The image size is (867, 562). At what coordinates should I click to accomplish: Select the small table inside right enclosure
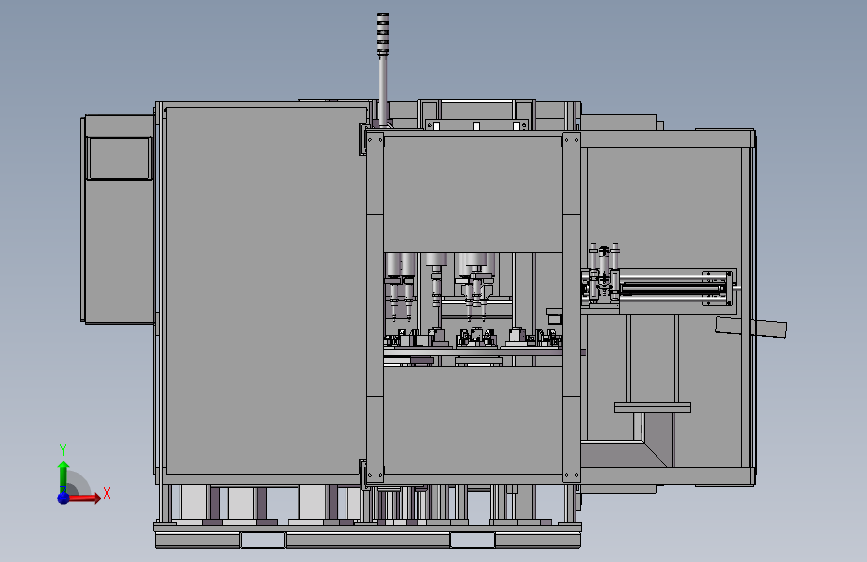652,408
